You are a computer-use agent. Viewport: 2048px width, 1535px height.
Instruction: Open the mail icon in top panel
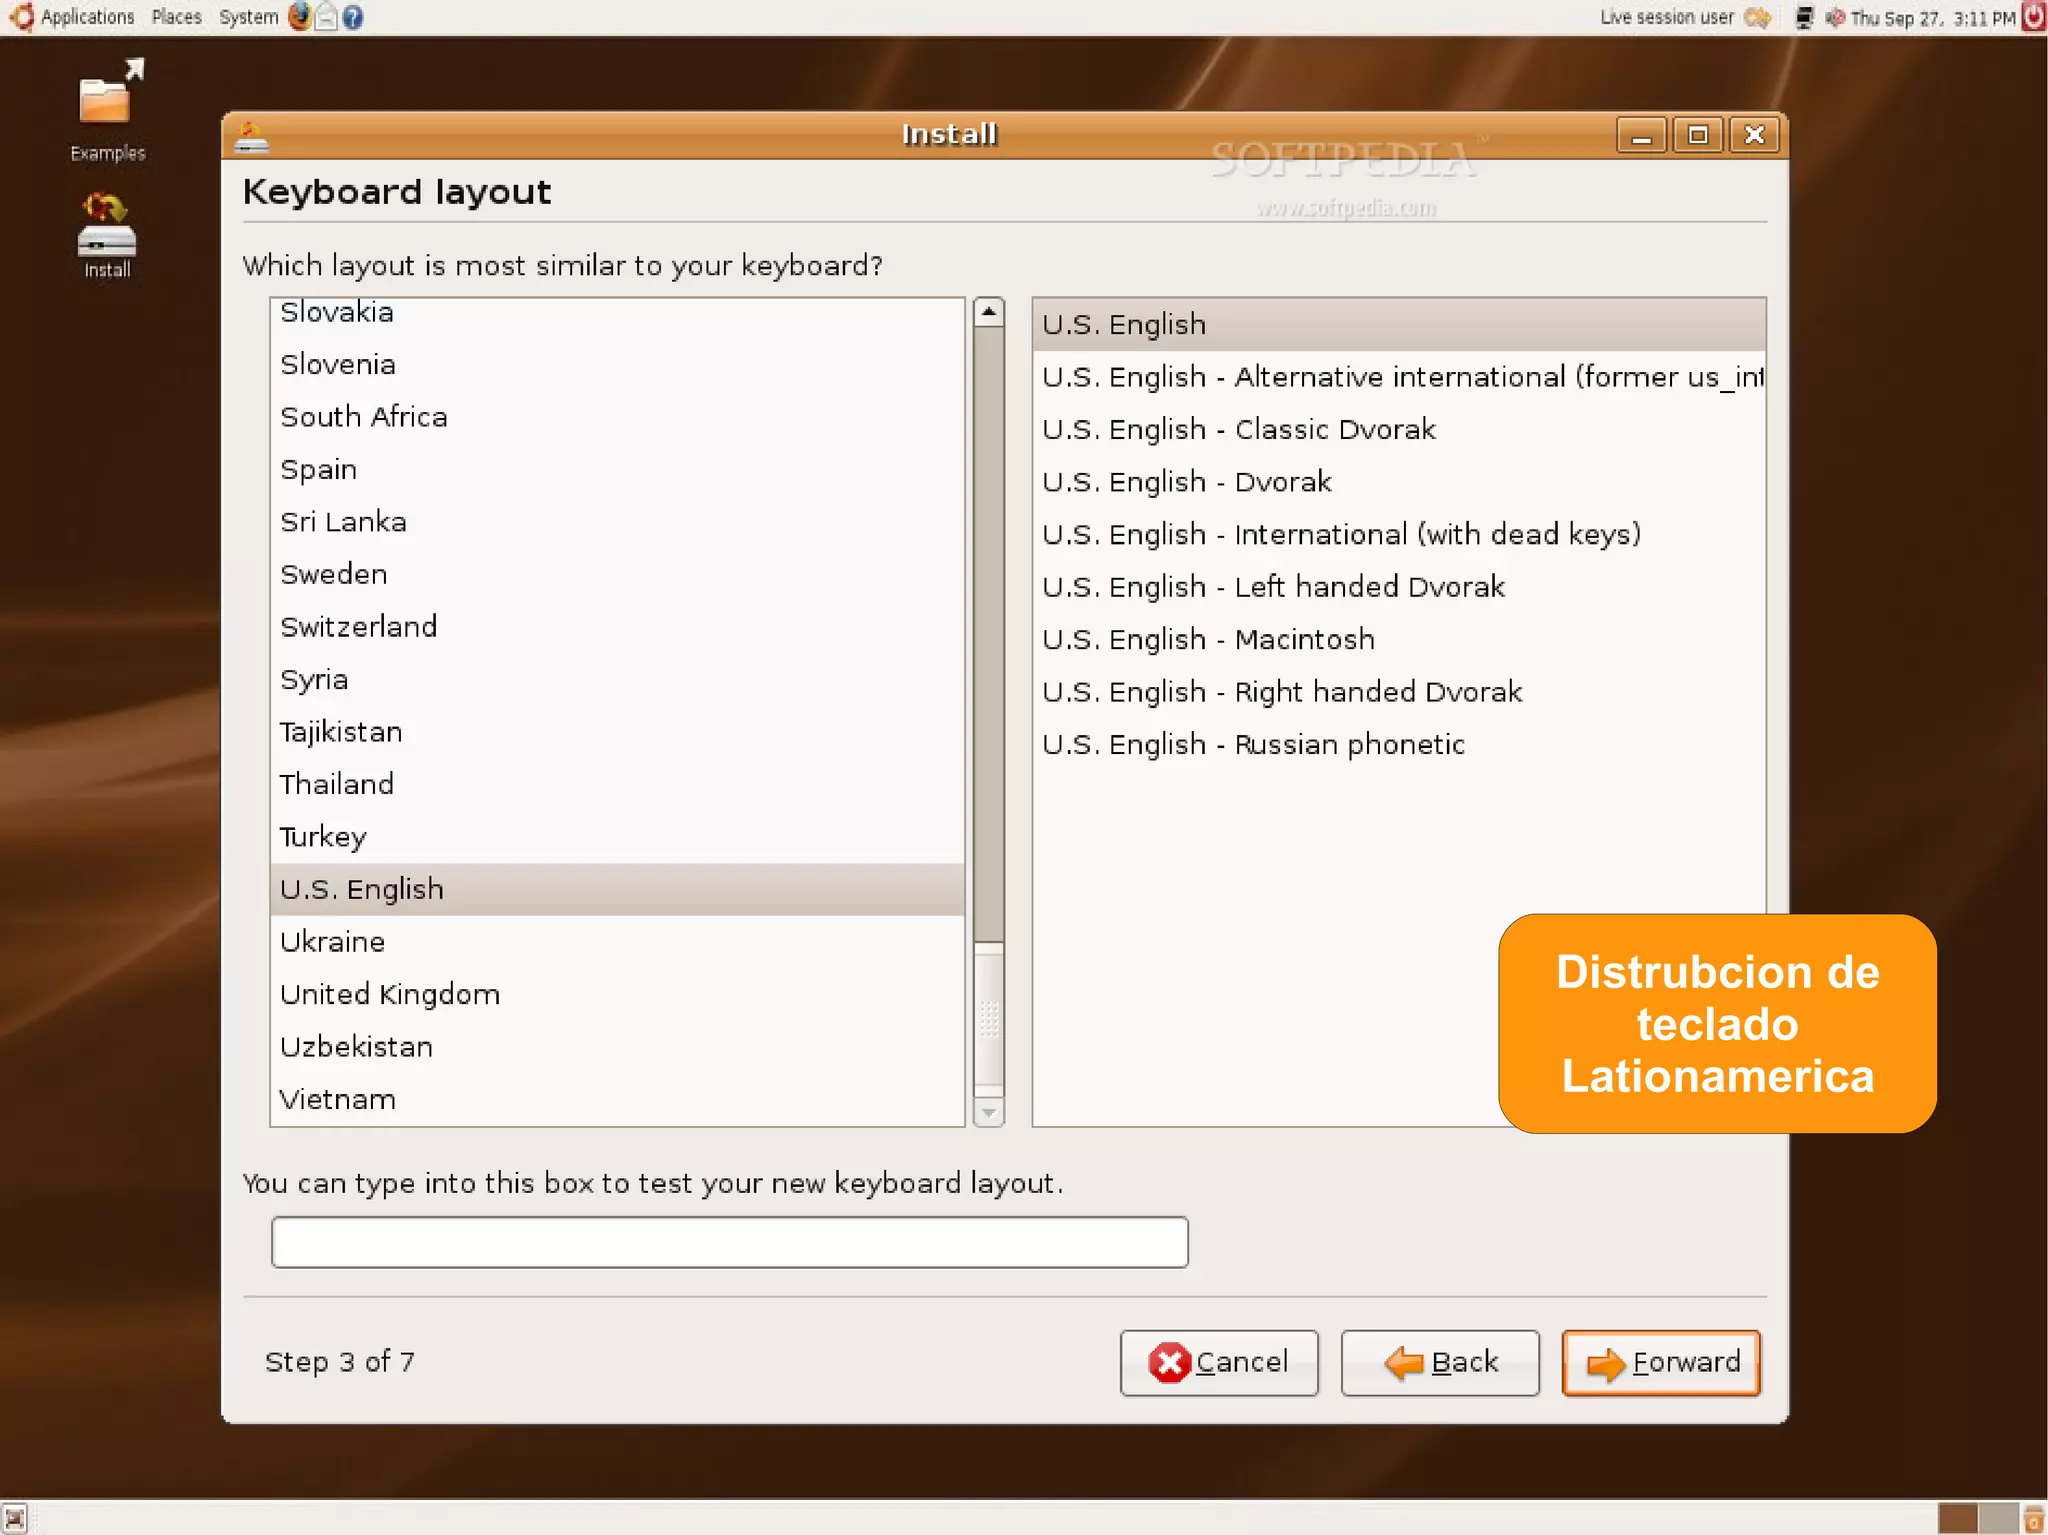326,17
